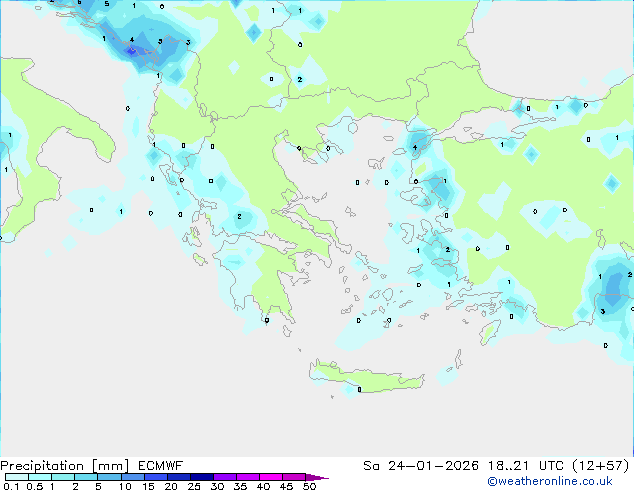This screenshot has height=490, width=634.
Task: Click the 0.1–0.5 mm legend color swatch
Action: (x=17, y=477)
